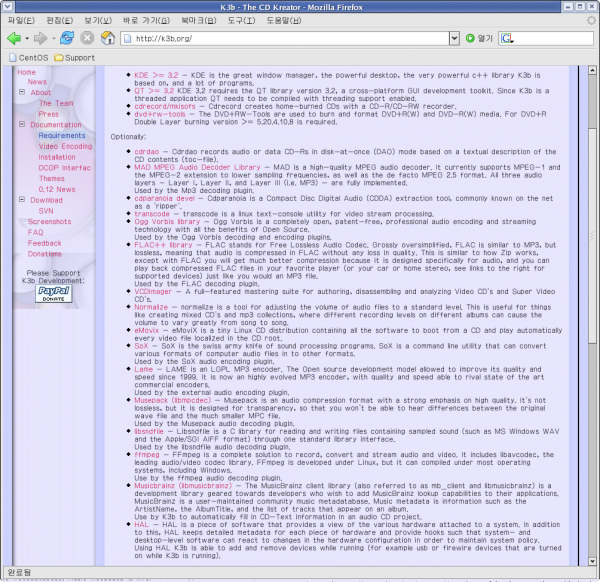The height and width of the screenshot is (582, 600).
Task: Open the 파일(F) menu
Action: (21, 21)
